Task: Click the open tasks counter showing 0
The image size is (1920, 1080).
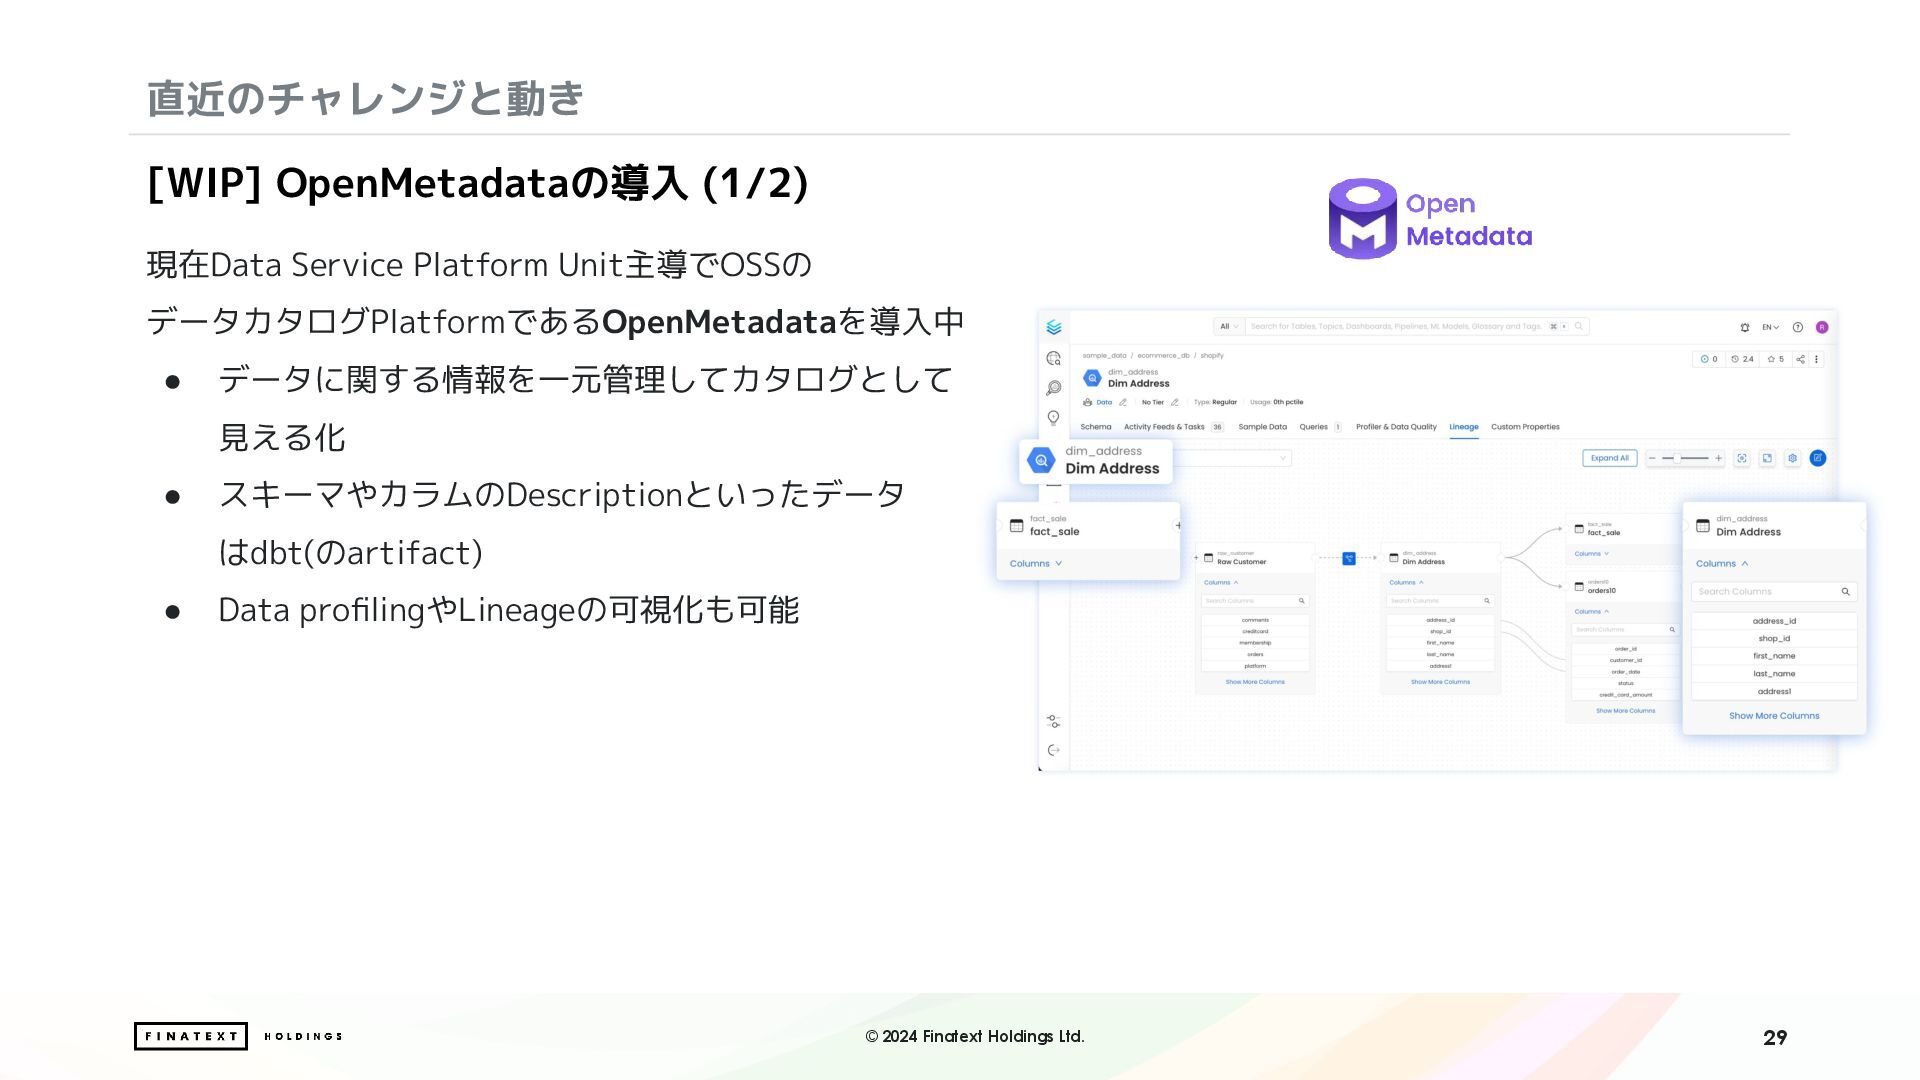Action: pyautogui.click(x=1708, y=359)
